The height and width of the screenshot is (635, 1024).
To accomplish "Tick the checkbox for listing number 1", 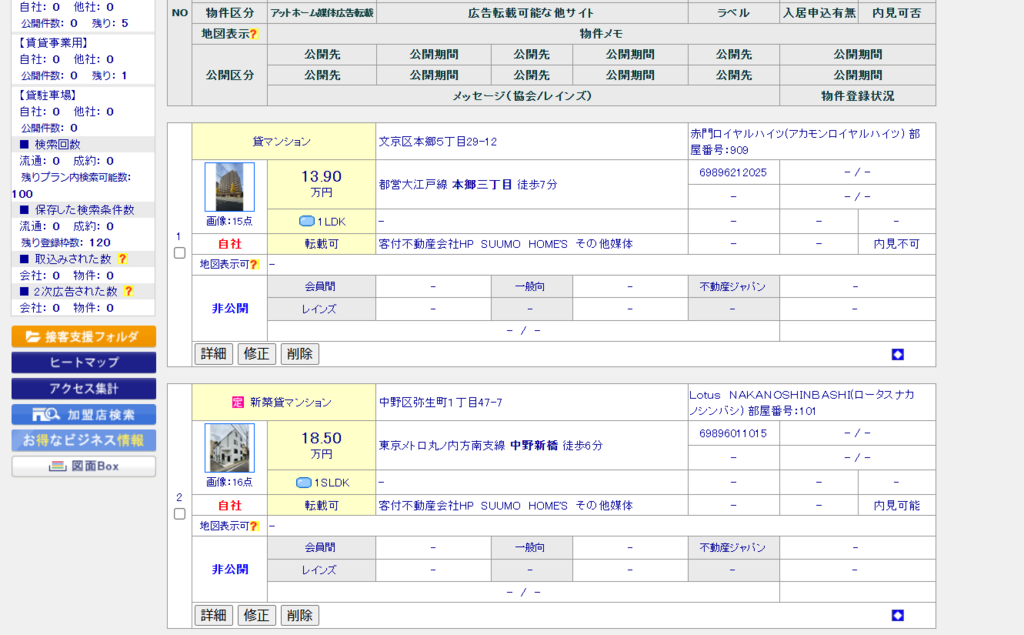I will coord(179,253).
